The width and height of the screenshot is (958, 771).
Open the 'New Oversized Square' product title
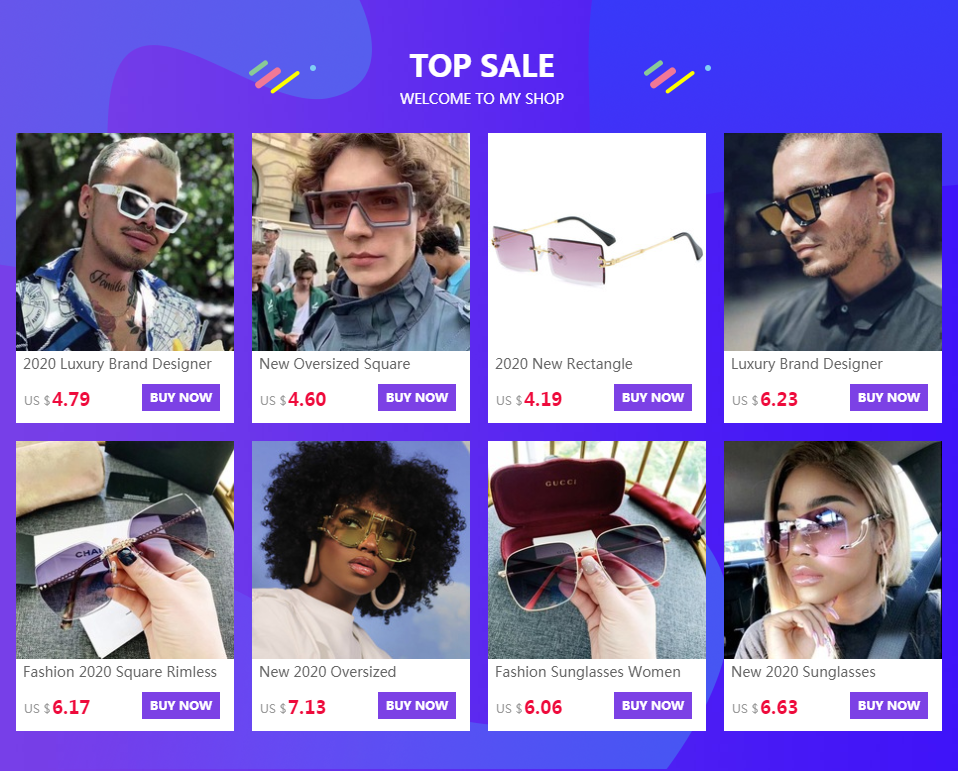pos(335,364)
